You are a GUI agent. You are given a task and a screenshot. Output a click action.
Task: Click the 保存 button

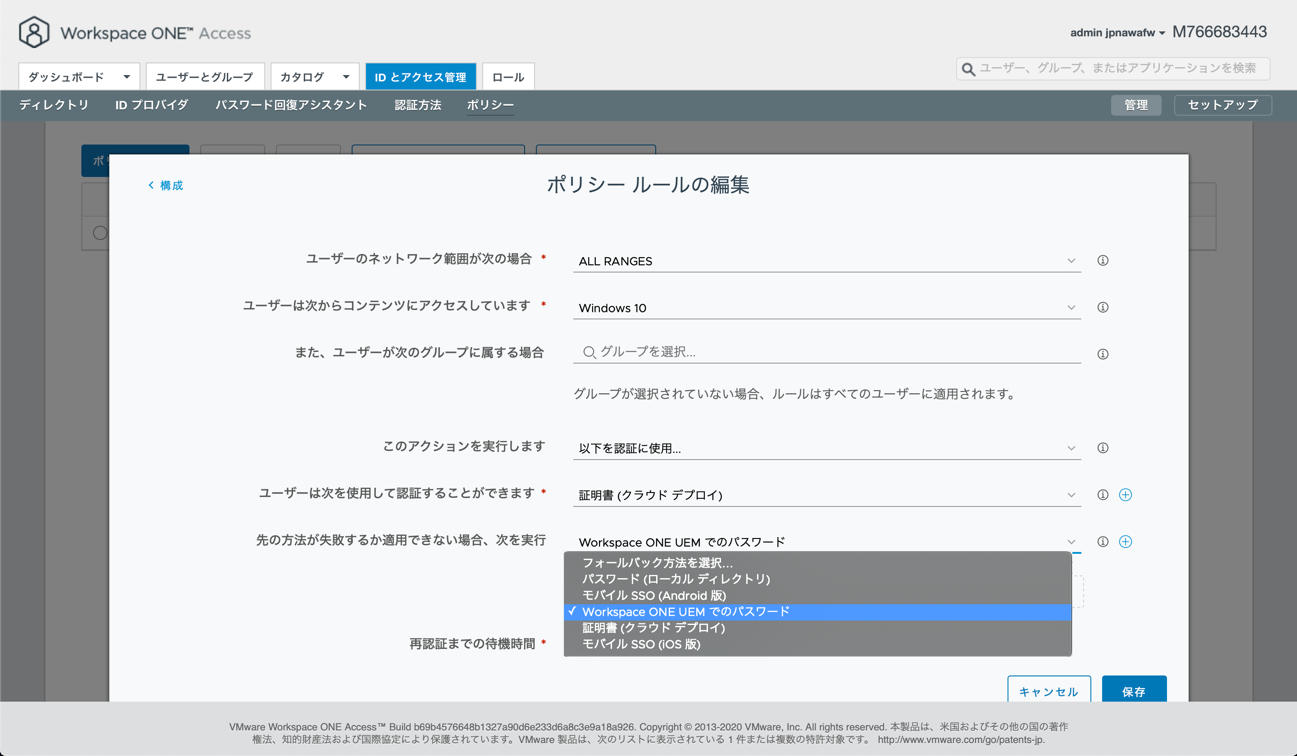point(1134,690)
